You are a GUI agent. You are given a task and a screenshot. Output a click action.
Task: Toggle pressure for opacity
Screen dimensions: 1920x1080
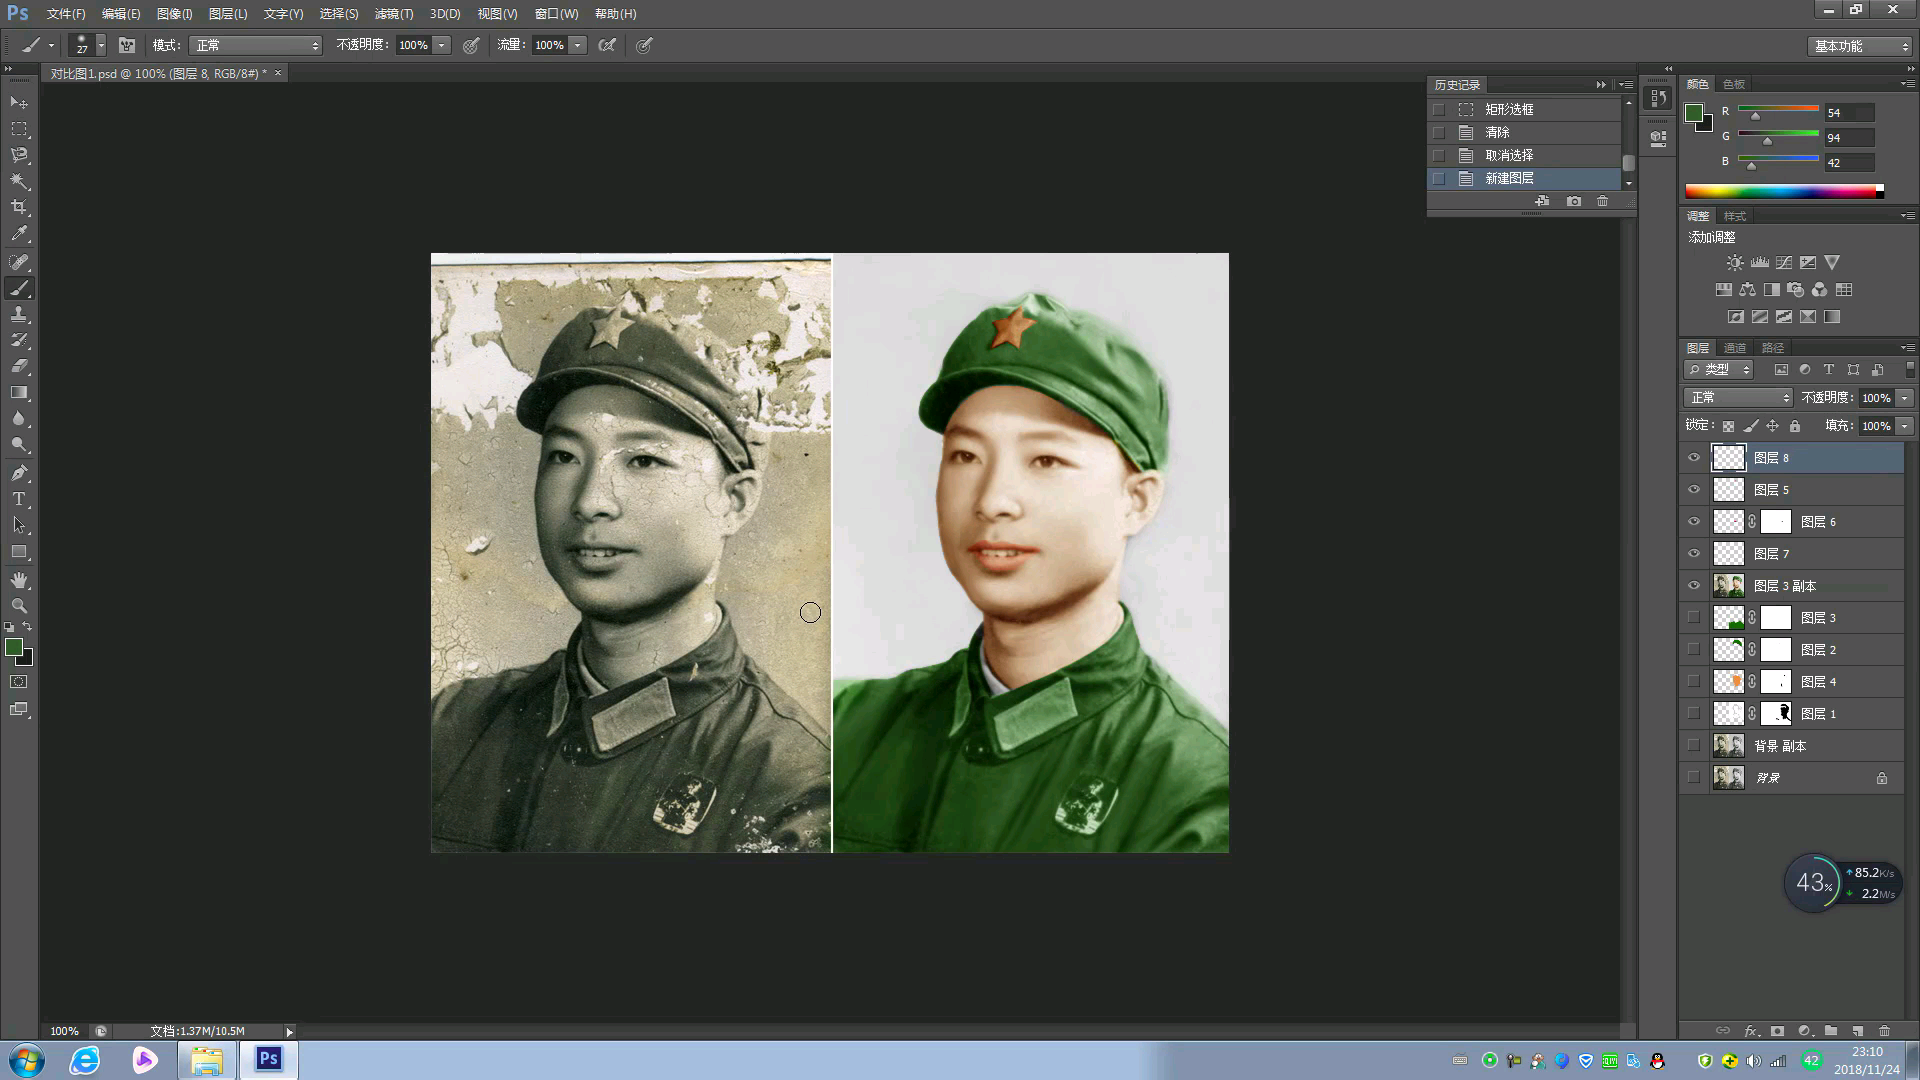[471, 45]
